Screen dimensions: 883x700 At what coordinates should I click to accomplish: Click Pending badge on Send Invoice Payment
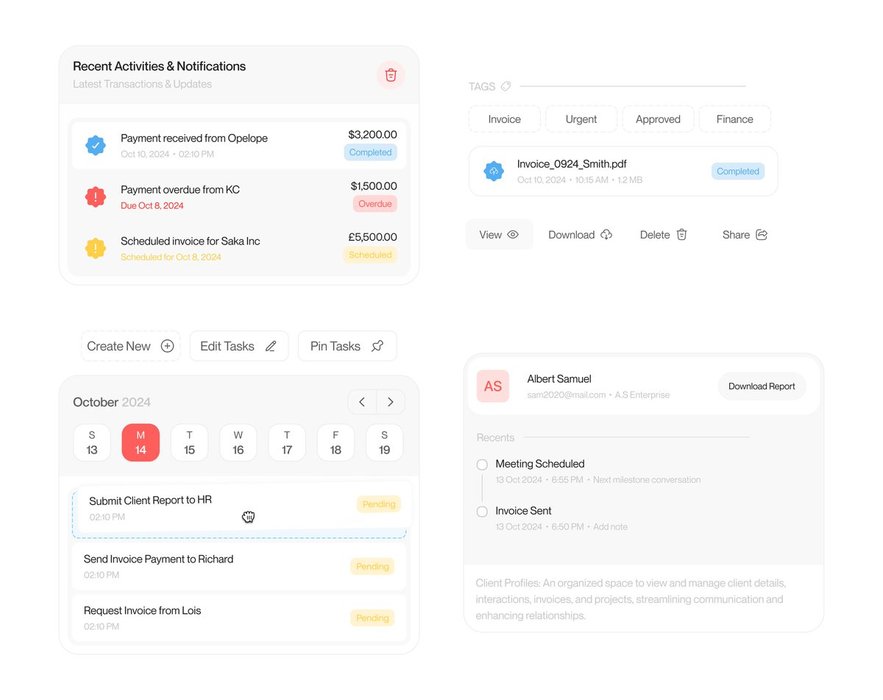[x=372, y=566]
